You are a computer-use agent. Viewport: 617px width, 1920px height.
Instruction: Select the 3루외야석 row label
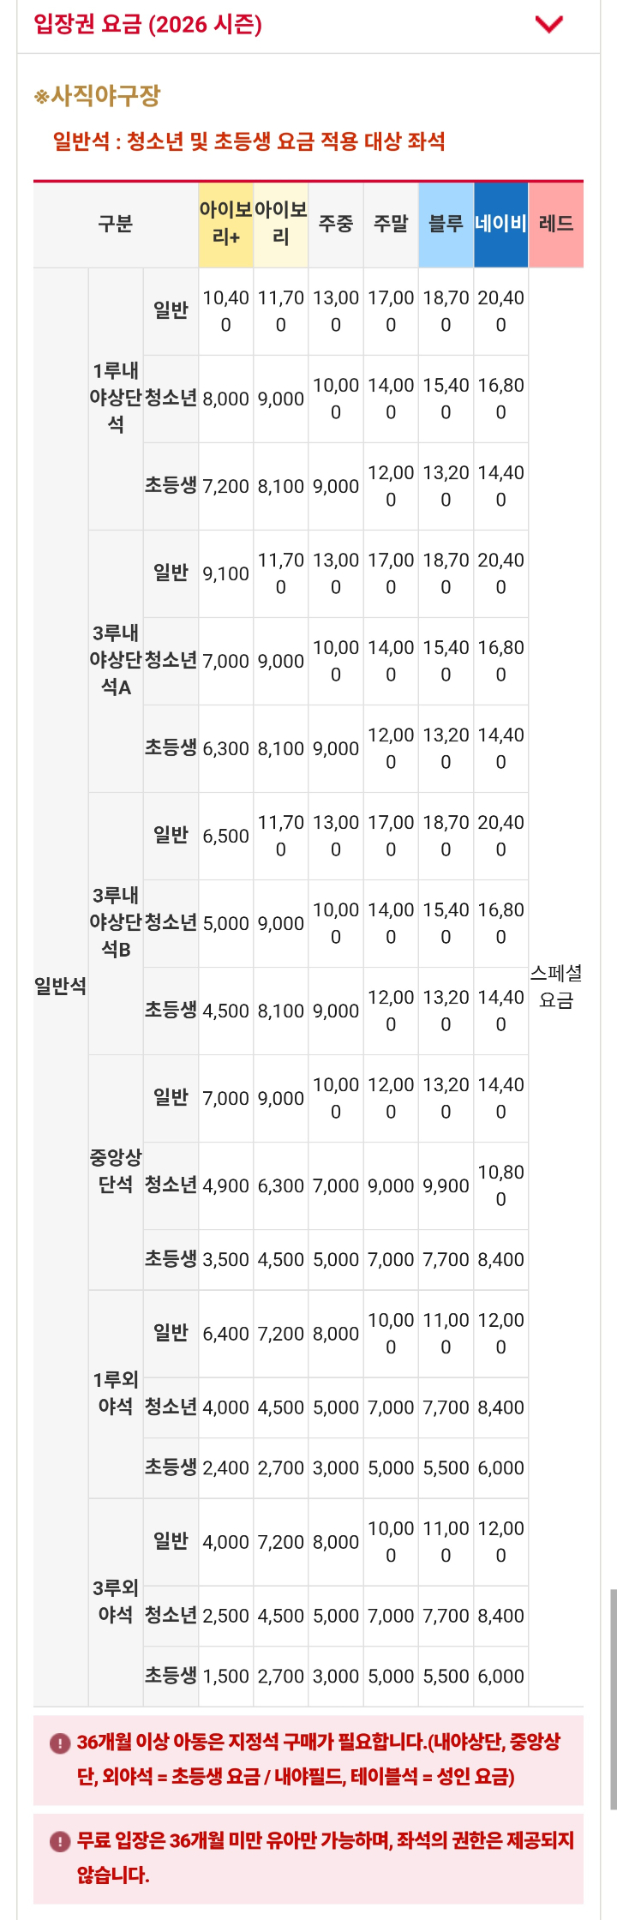116,1601
